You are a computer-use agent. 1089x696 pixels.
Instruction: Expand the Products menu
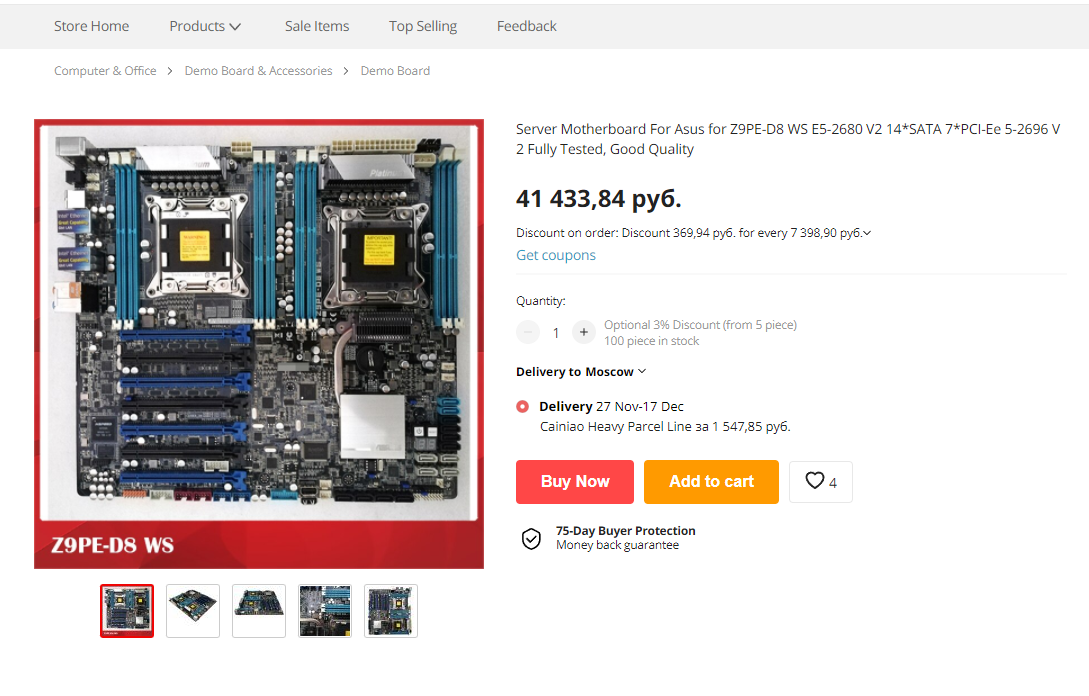tap(205, 26)
